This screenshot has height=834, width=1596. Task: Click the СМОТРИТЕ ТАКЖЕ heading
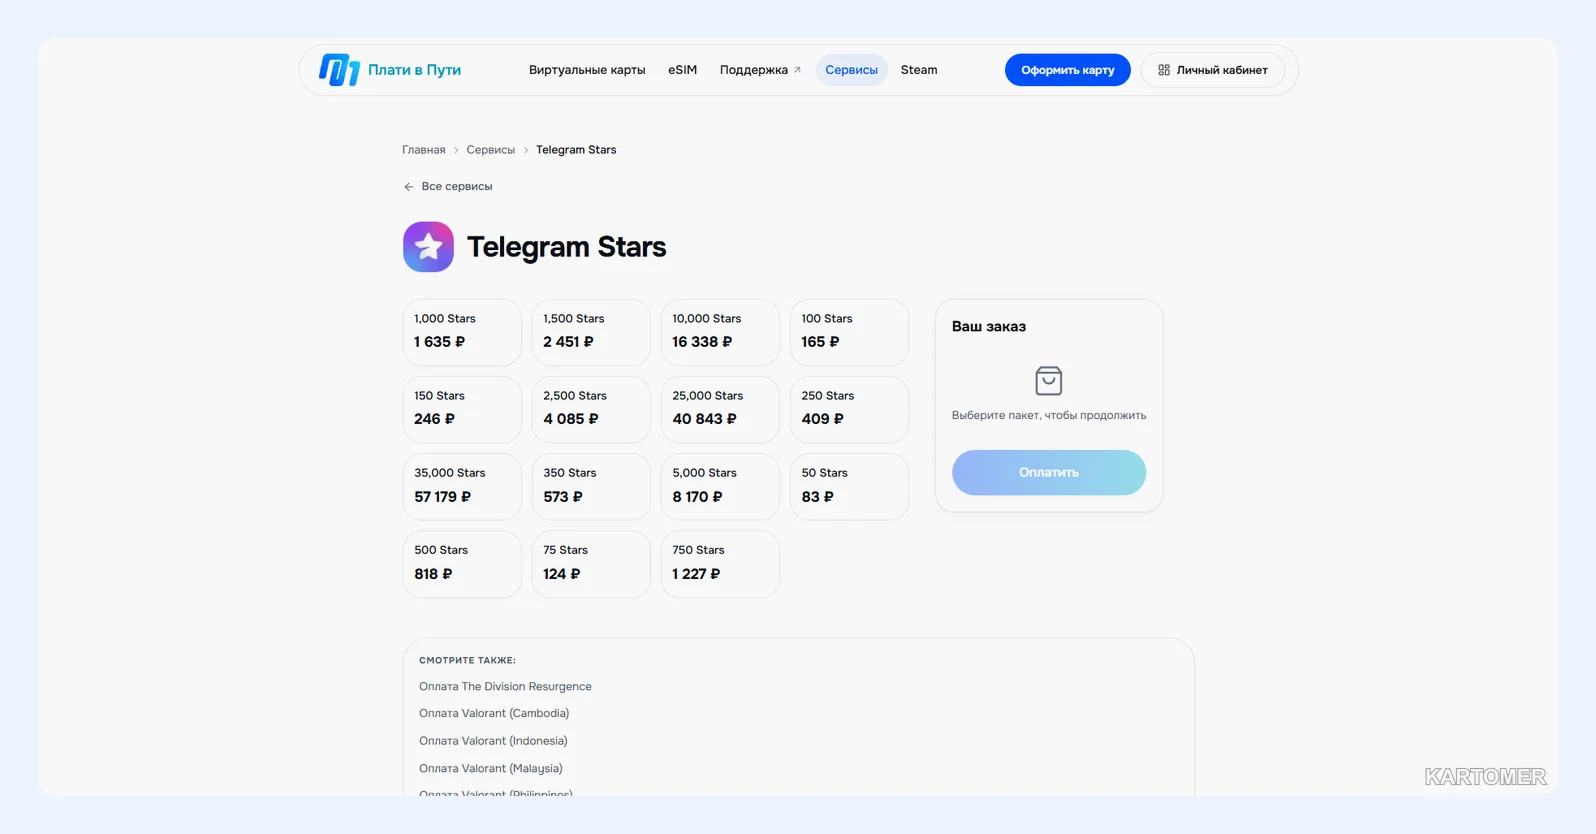tap(468, 661)
